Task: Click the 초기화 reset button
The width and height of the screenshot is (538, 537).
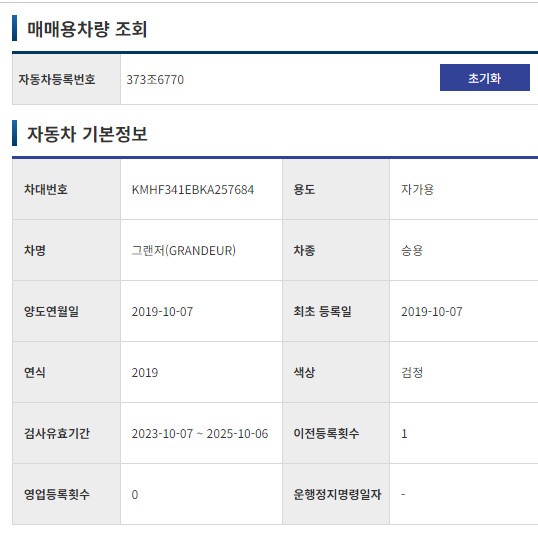Action: pyautogui.click(x=484, y=78)
